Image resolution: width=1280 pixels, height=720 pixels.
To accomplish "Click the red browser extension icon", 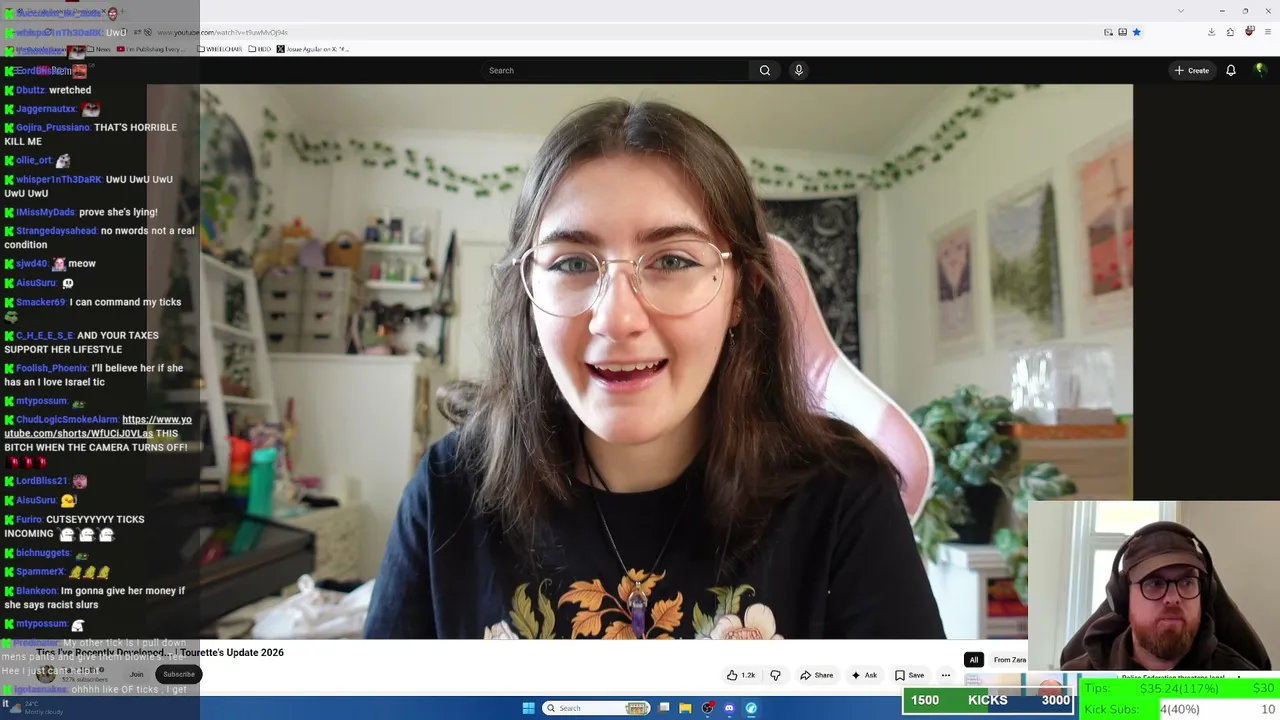I will pyautogui.click(x=1249, y=32).
